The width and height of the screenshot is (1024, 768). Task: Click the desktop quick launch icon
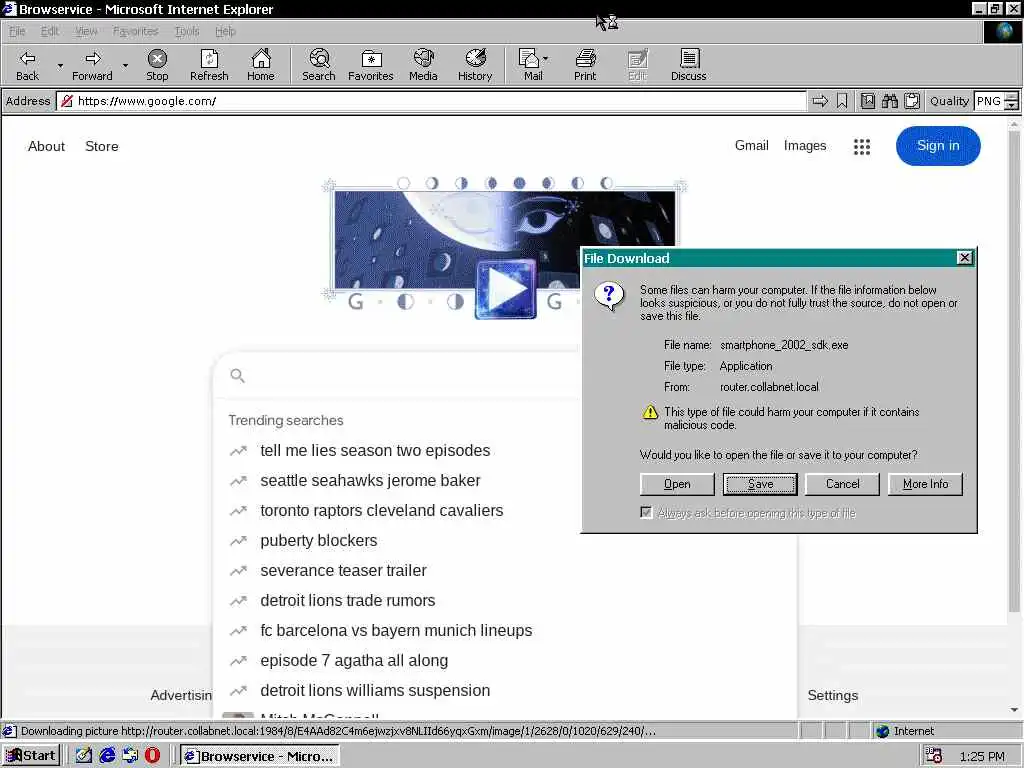(x=130, y=756)
